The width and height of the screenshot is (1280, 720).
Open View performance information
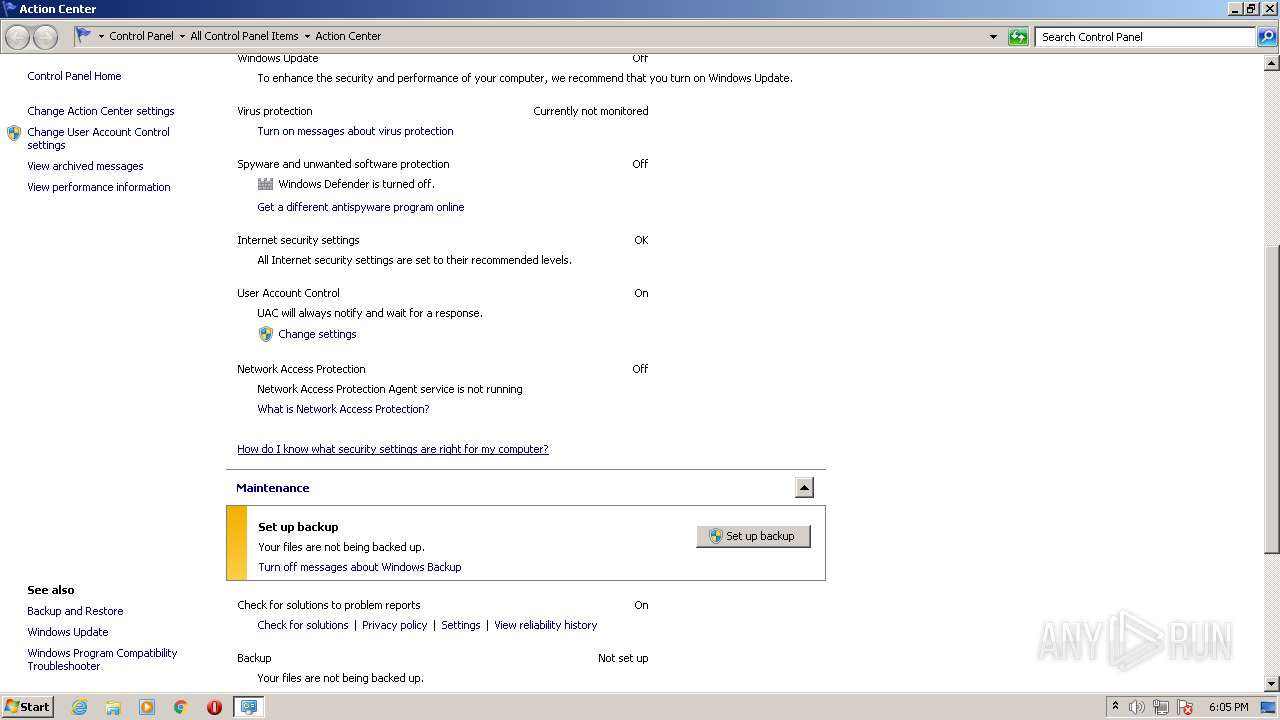tap(99, 187)
